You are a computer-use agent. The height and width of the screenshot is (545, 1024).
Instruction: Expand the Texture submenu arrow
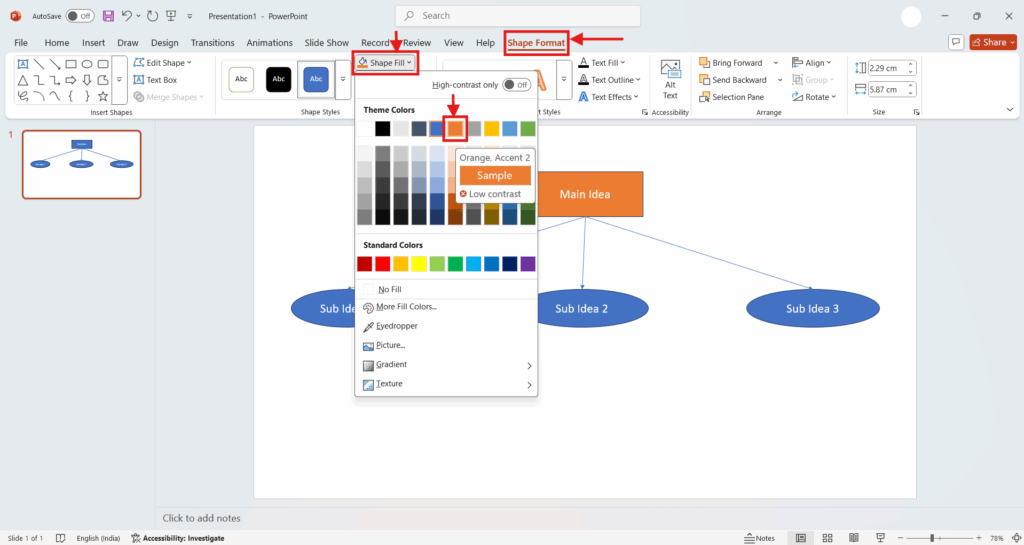(x=529, y=384)
